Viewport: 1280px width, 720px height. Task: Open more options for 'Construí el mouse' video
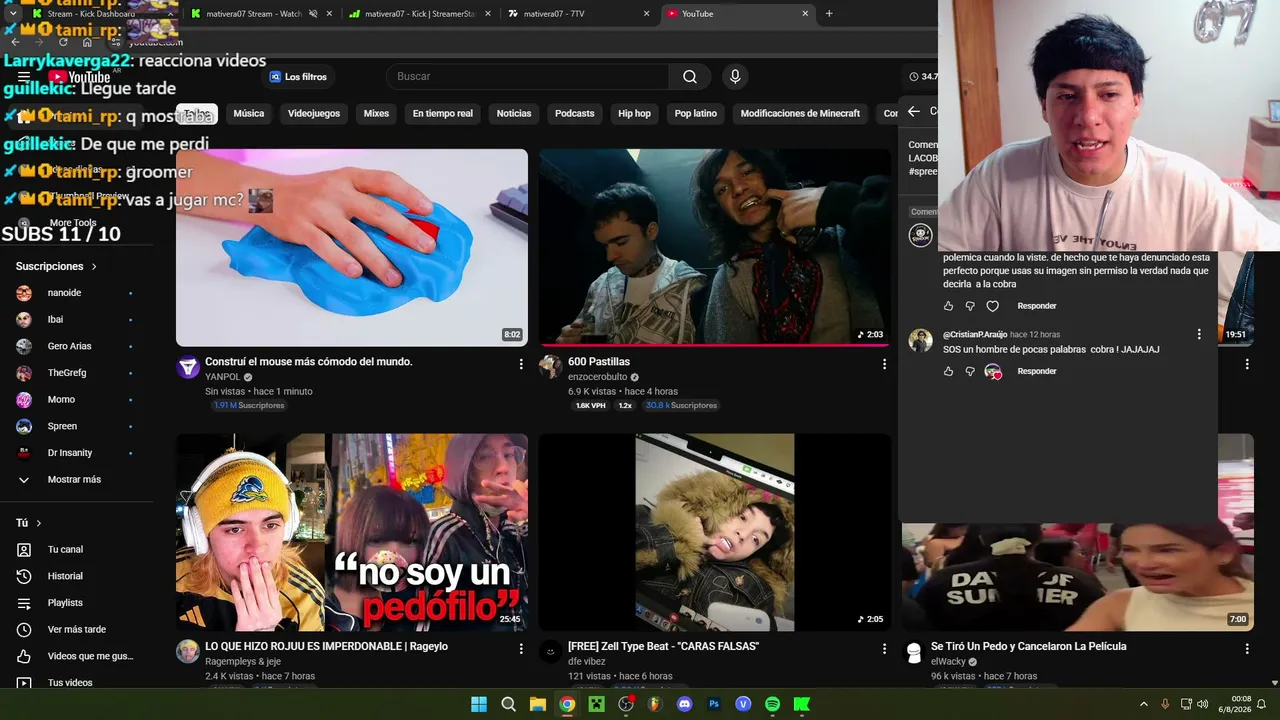521,364
